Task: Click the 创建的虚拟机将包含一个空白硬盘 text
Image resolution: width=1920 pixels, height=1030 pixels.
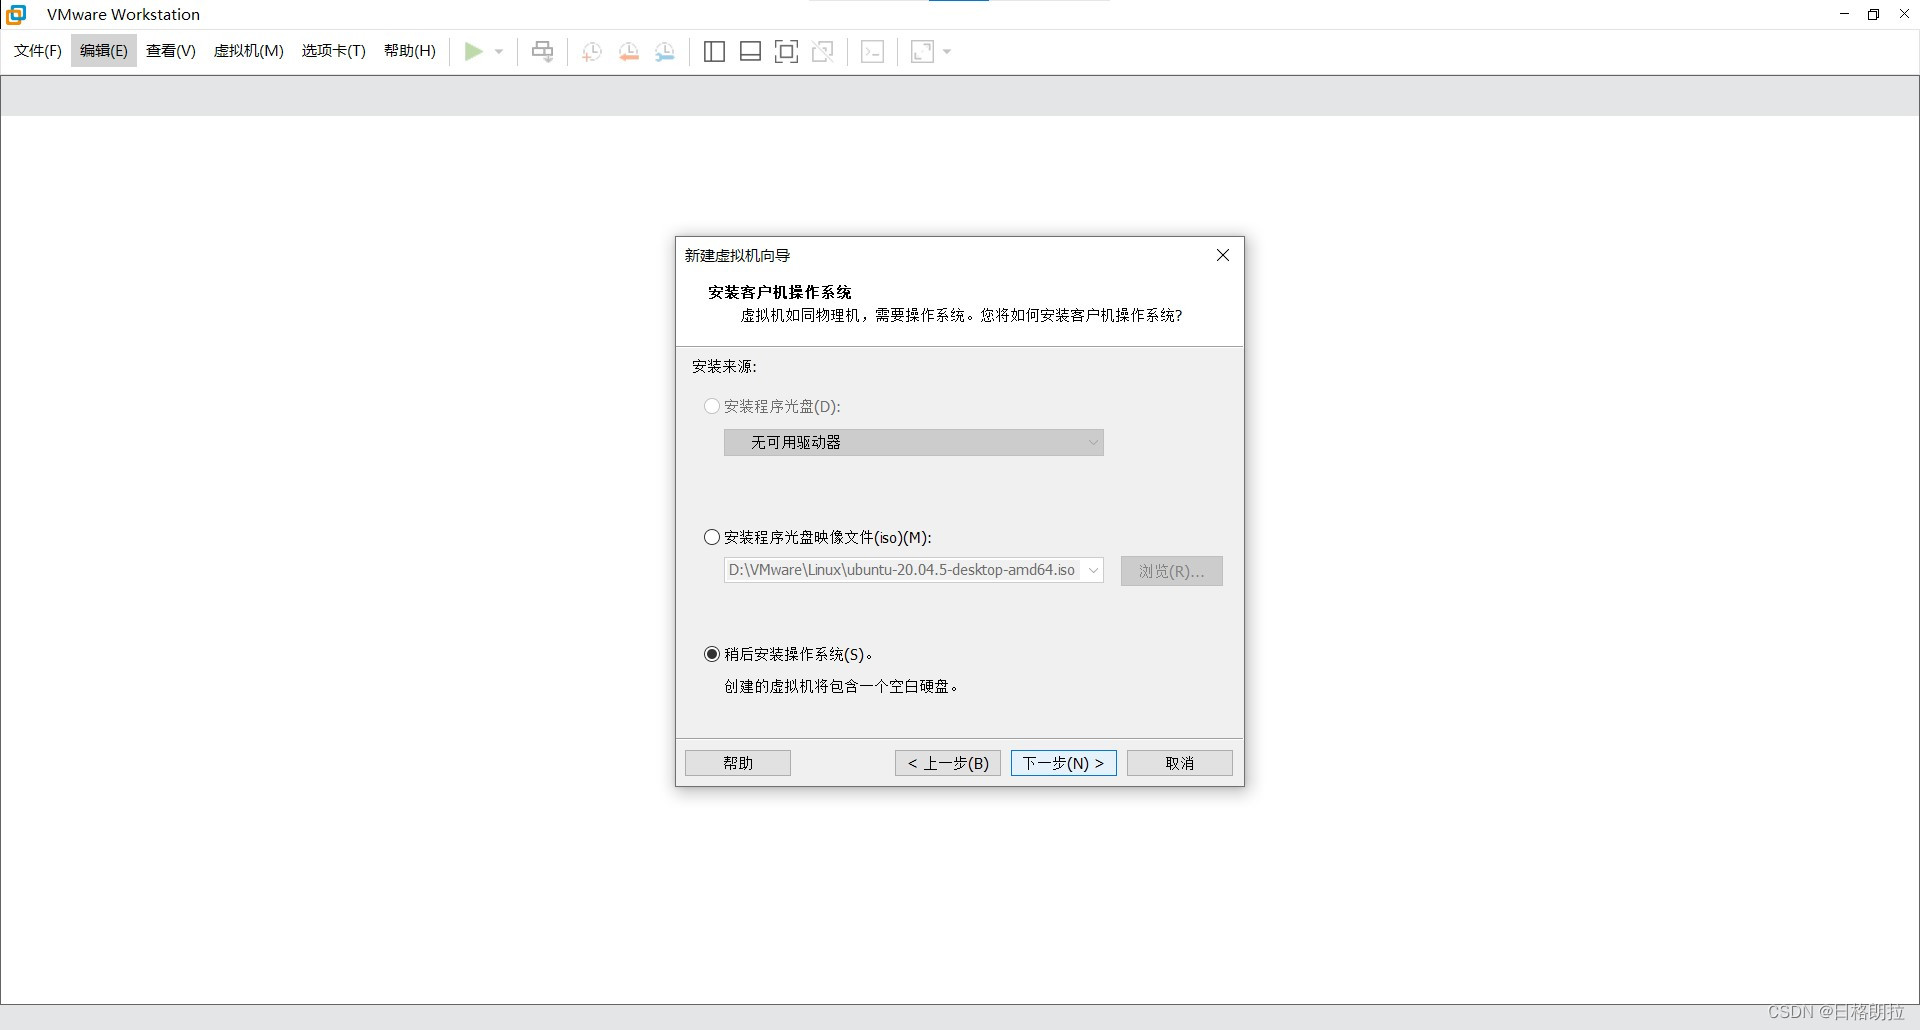Action: tap(842, 686)
